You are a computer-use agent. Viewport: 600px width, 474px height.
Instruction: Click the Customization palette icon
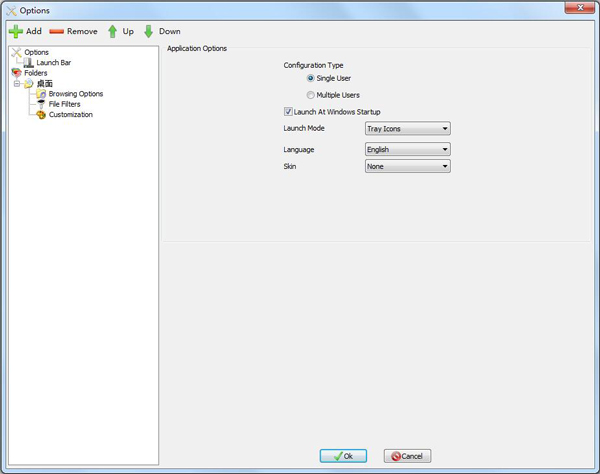[40, 115]
